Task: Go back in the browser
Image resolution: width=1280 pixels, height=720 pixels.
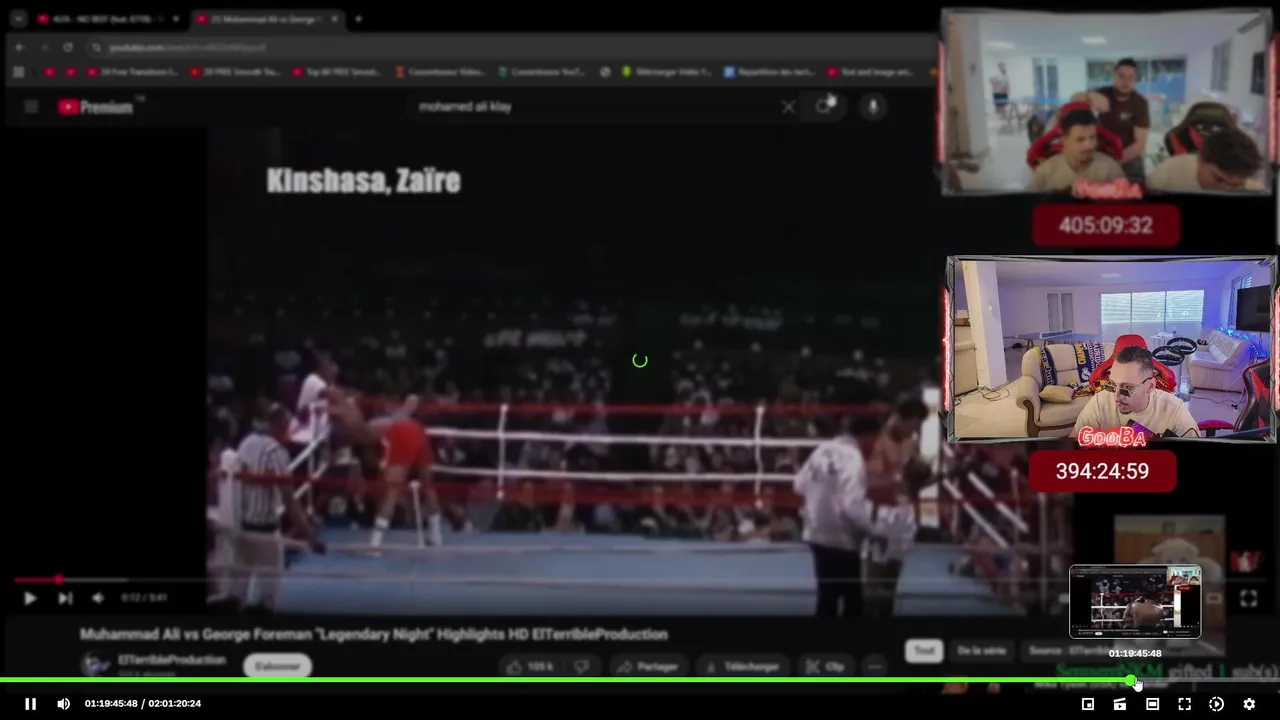Action: [x=19, y=47]
